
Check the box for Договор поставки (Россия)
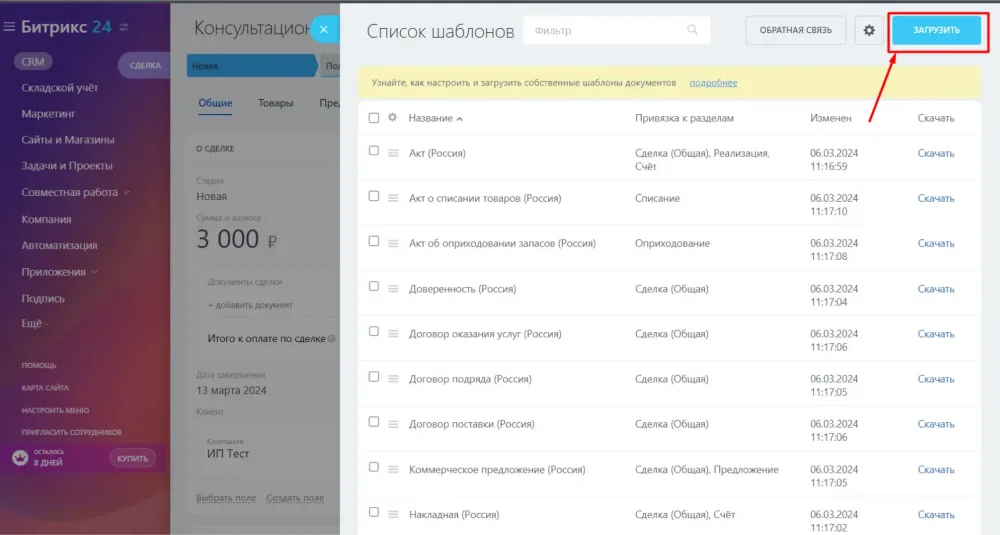[x=374, y=421]
